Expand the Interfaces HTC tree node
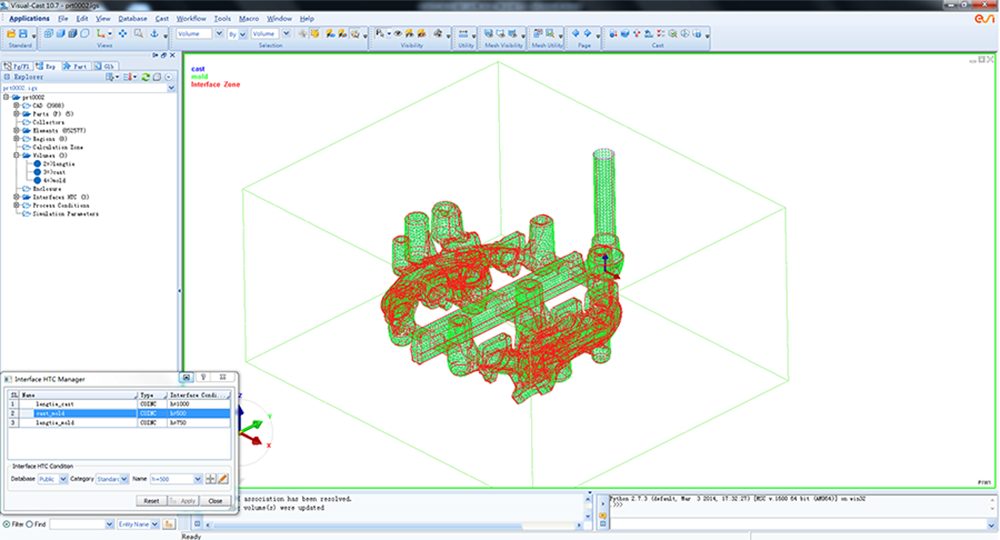The height and width of the screenshot is (540, 1000). (x=16, y=197)
